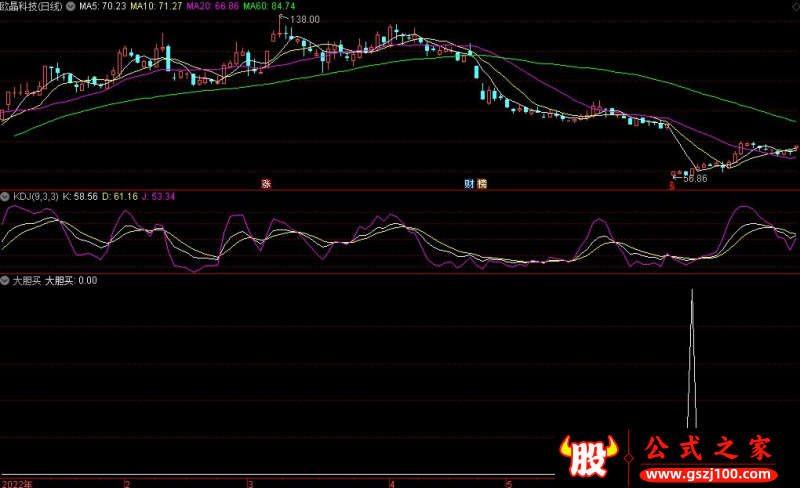Click the 138.00 high price label
The image size is (800, 488).
click(304, 19)
